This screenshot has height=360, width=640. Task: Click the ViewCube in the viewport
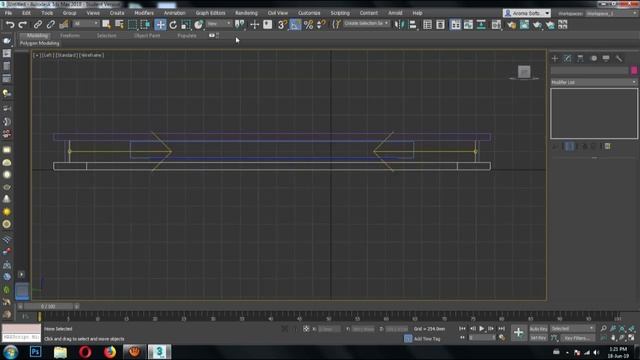coord(524,72)
